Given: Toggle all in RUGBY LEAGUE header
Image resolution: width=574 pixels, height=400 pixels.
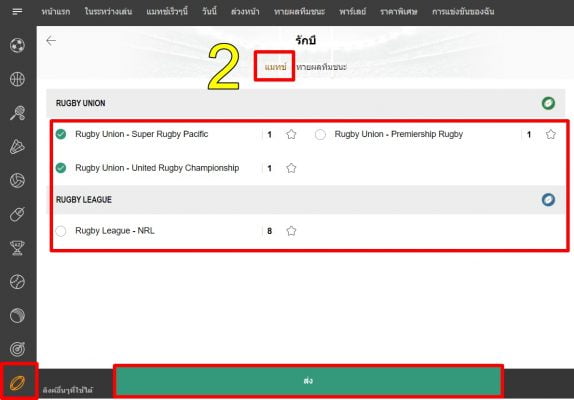Looking at the screenshot, I should point(548,200).
